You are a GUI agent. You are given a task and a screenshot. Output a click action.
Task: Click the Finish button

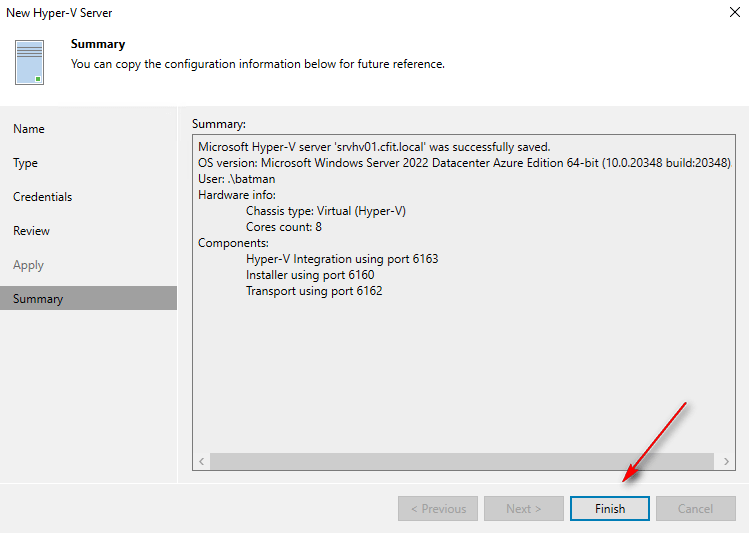point(609,508)
